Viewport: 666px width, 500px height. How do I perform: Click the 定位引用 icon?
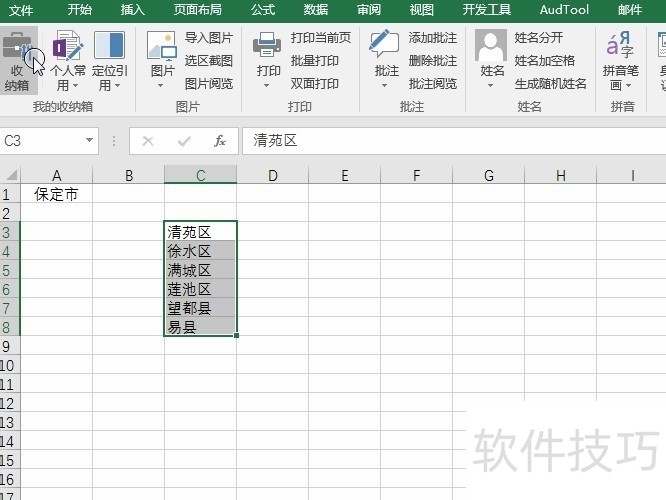coord(110,45)
